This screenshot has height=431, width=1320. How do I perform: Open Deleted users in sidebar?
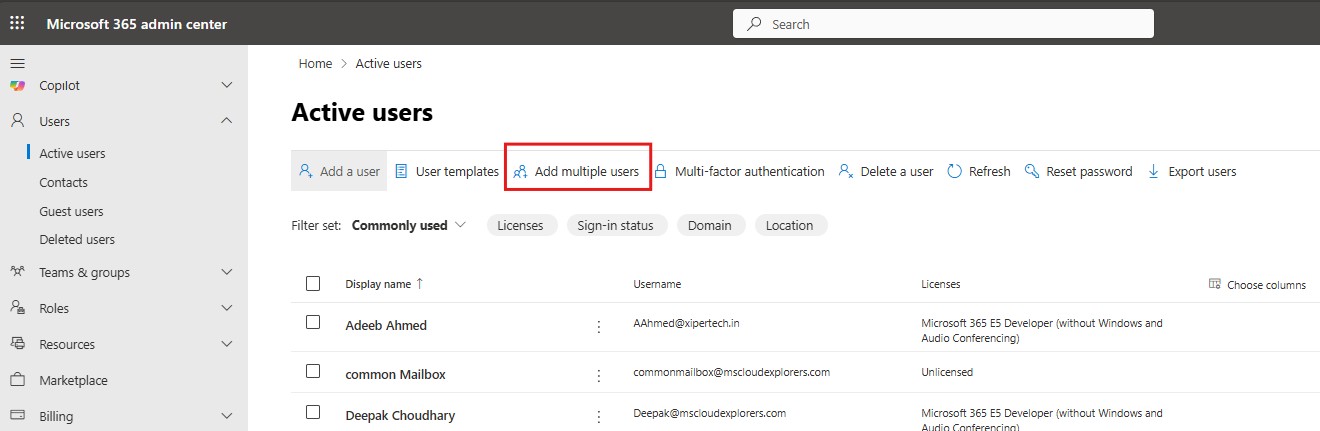point(77,239)
